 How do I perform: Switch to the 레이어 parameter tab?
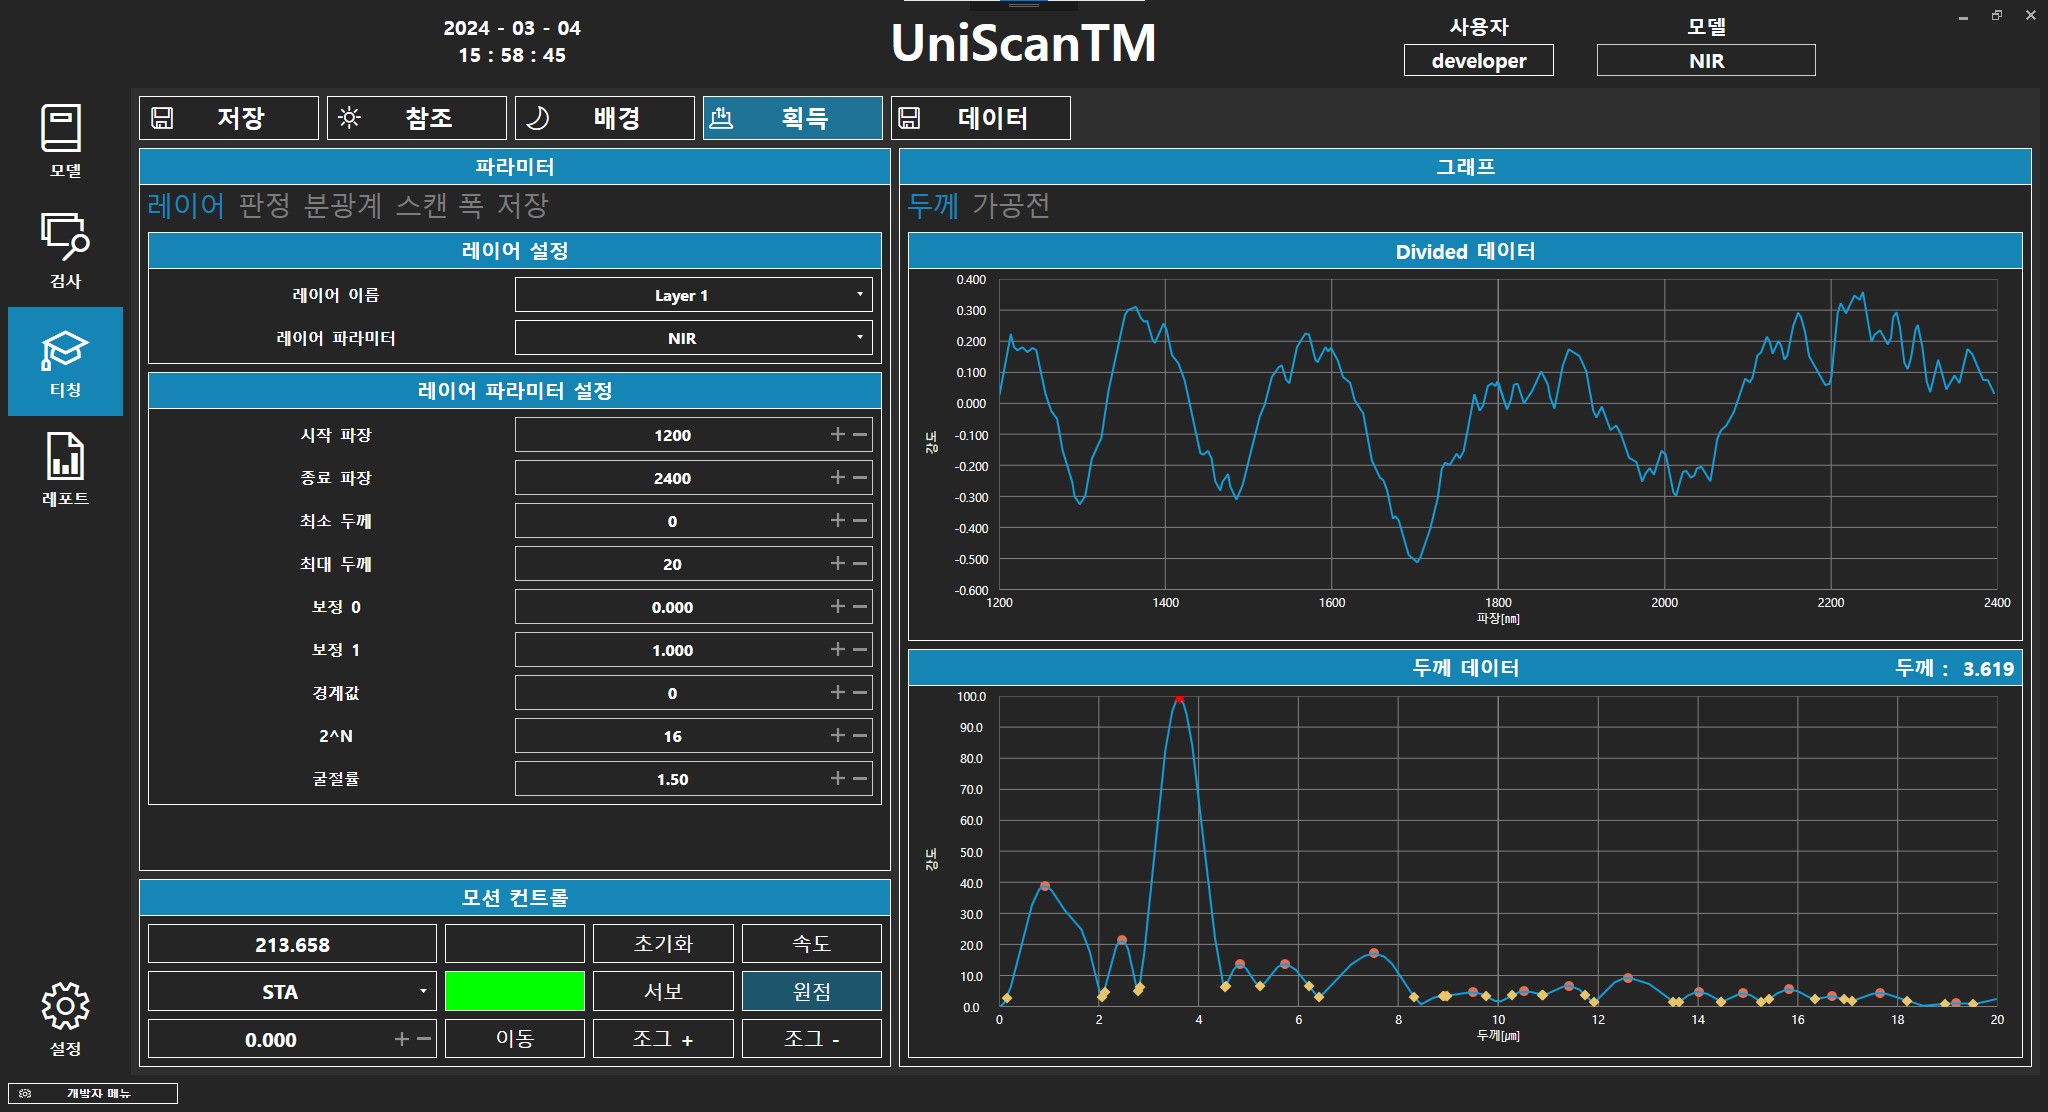coord(186,205)
